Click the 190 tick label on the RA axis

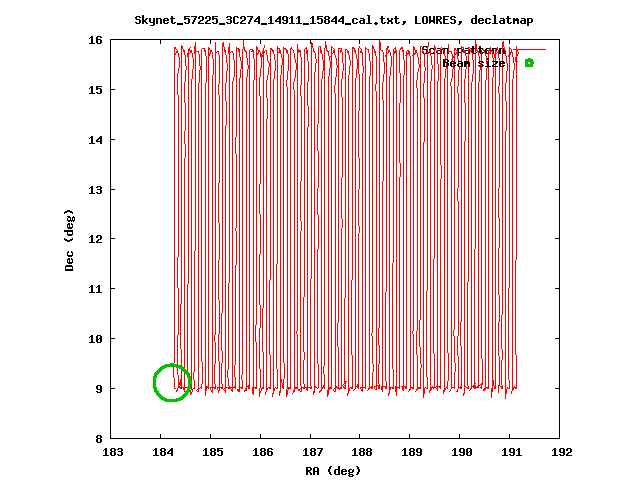(x=461, y=452)
